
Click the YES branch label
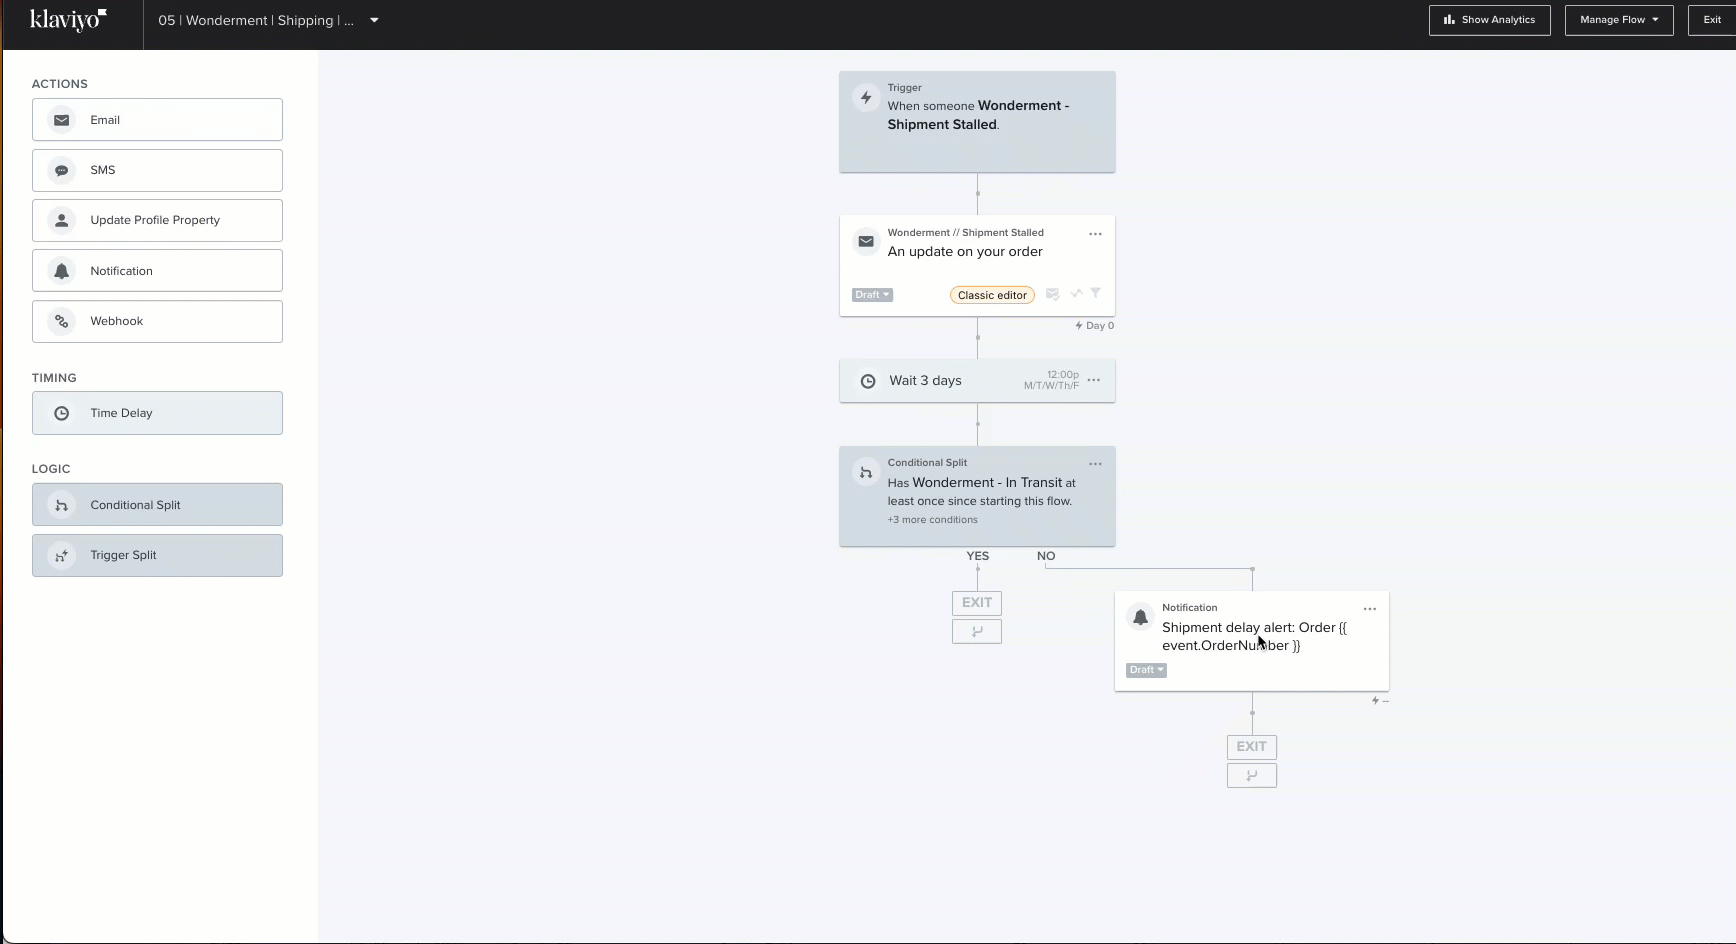[x=977, y=556]
